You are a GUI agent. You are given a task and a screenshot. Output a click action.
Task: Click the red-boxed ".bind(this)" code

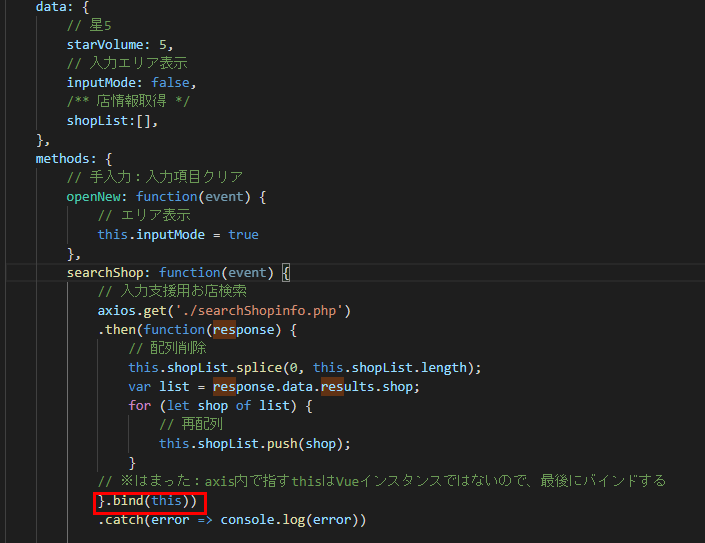pyautogui.click(x=146, y=500)
